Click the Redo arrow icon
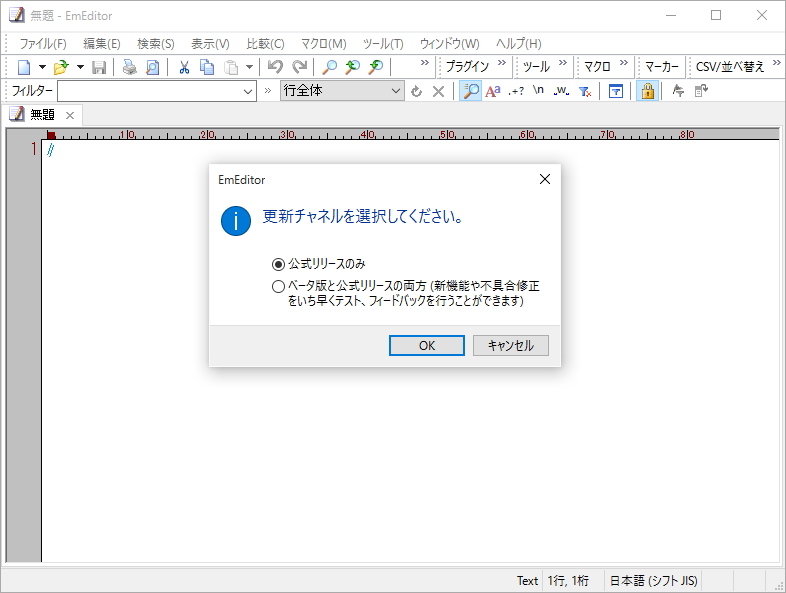786x593 pixels. tap(299, 67)
